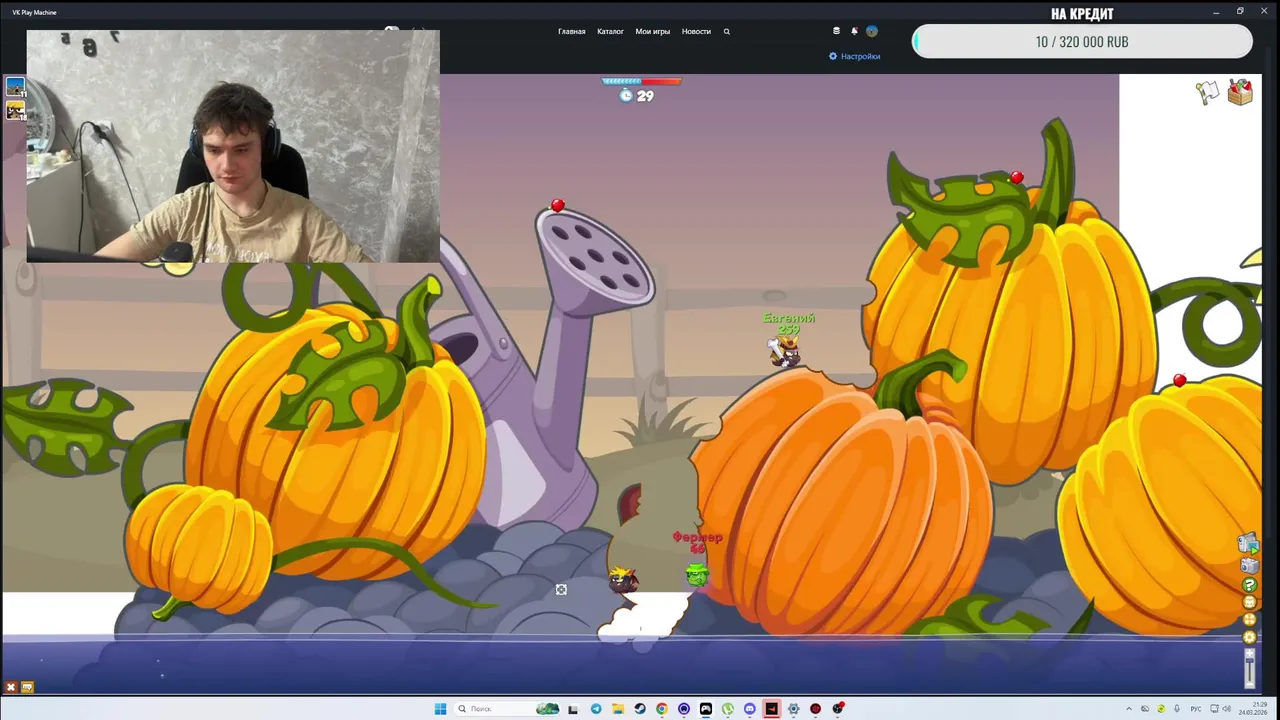The width and height of the screenshot is (1280, 720).
Task: Click the white surrender flag icon
Action: pyautogui.click(x=1208, y=92)
